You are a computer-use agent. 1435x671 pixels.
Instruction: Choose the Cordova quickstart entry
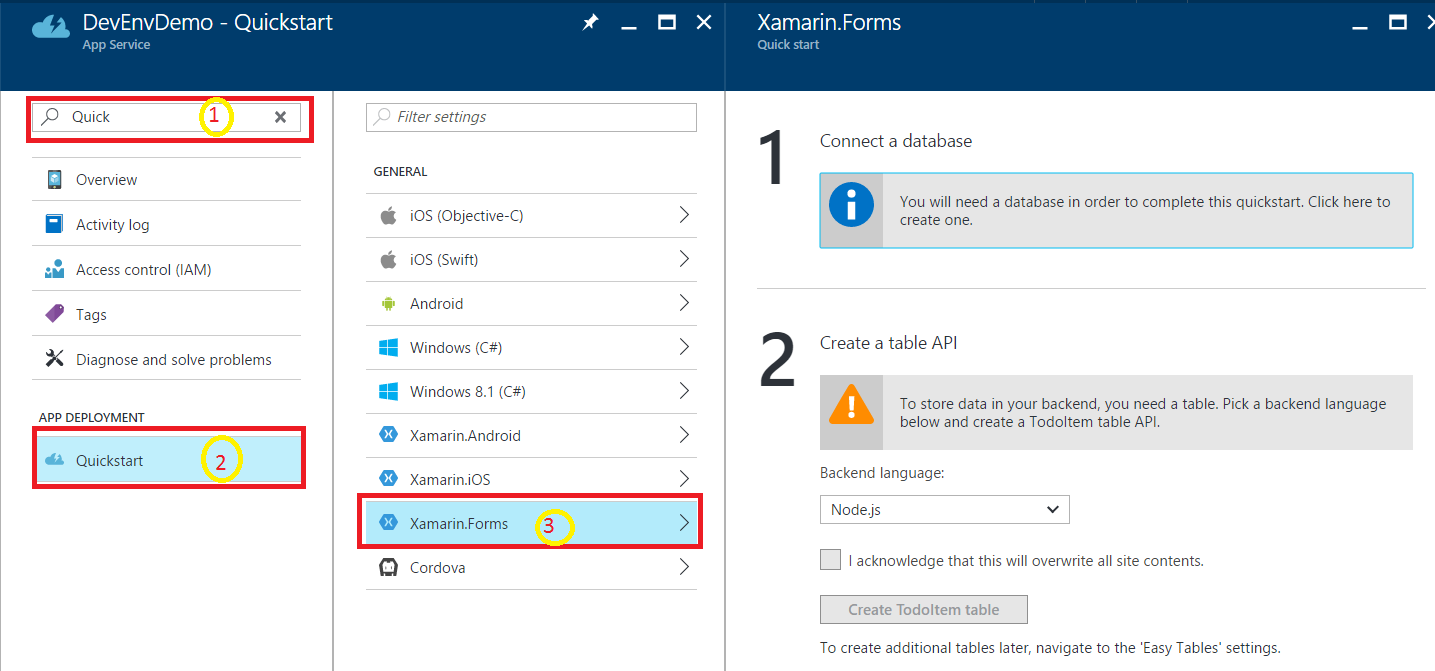click(x=531, y=567)
